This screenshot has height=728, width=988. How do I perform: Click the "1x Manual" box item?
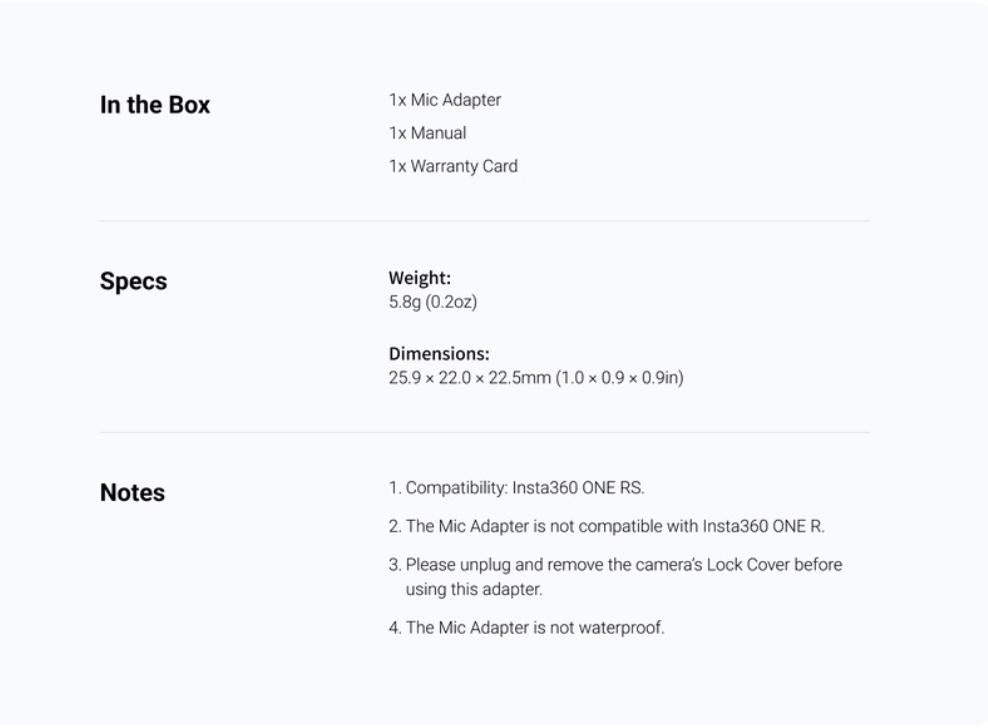(428, 133)
